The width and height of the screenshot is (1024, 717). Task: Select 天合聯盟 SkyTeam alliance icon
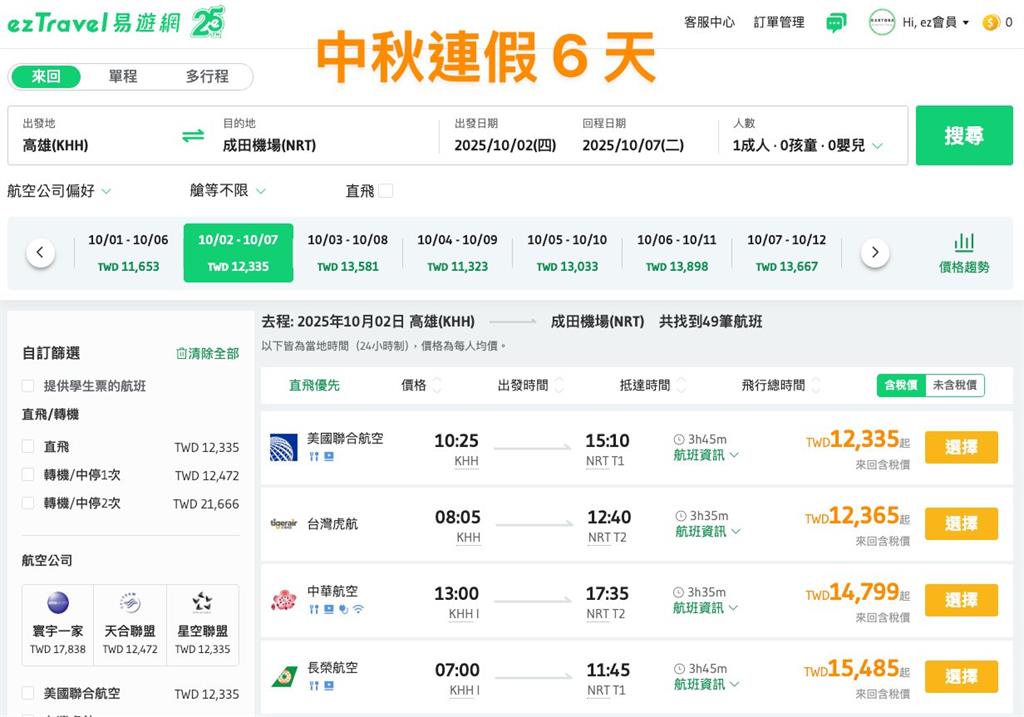130,603
